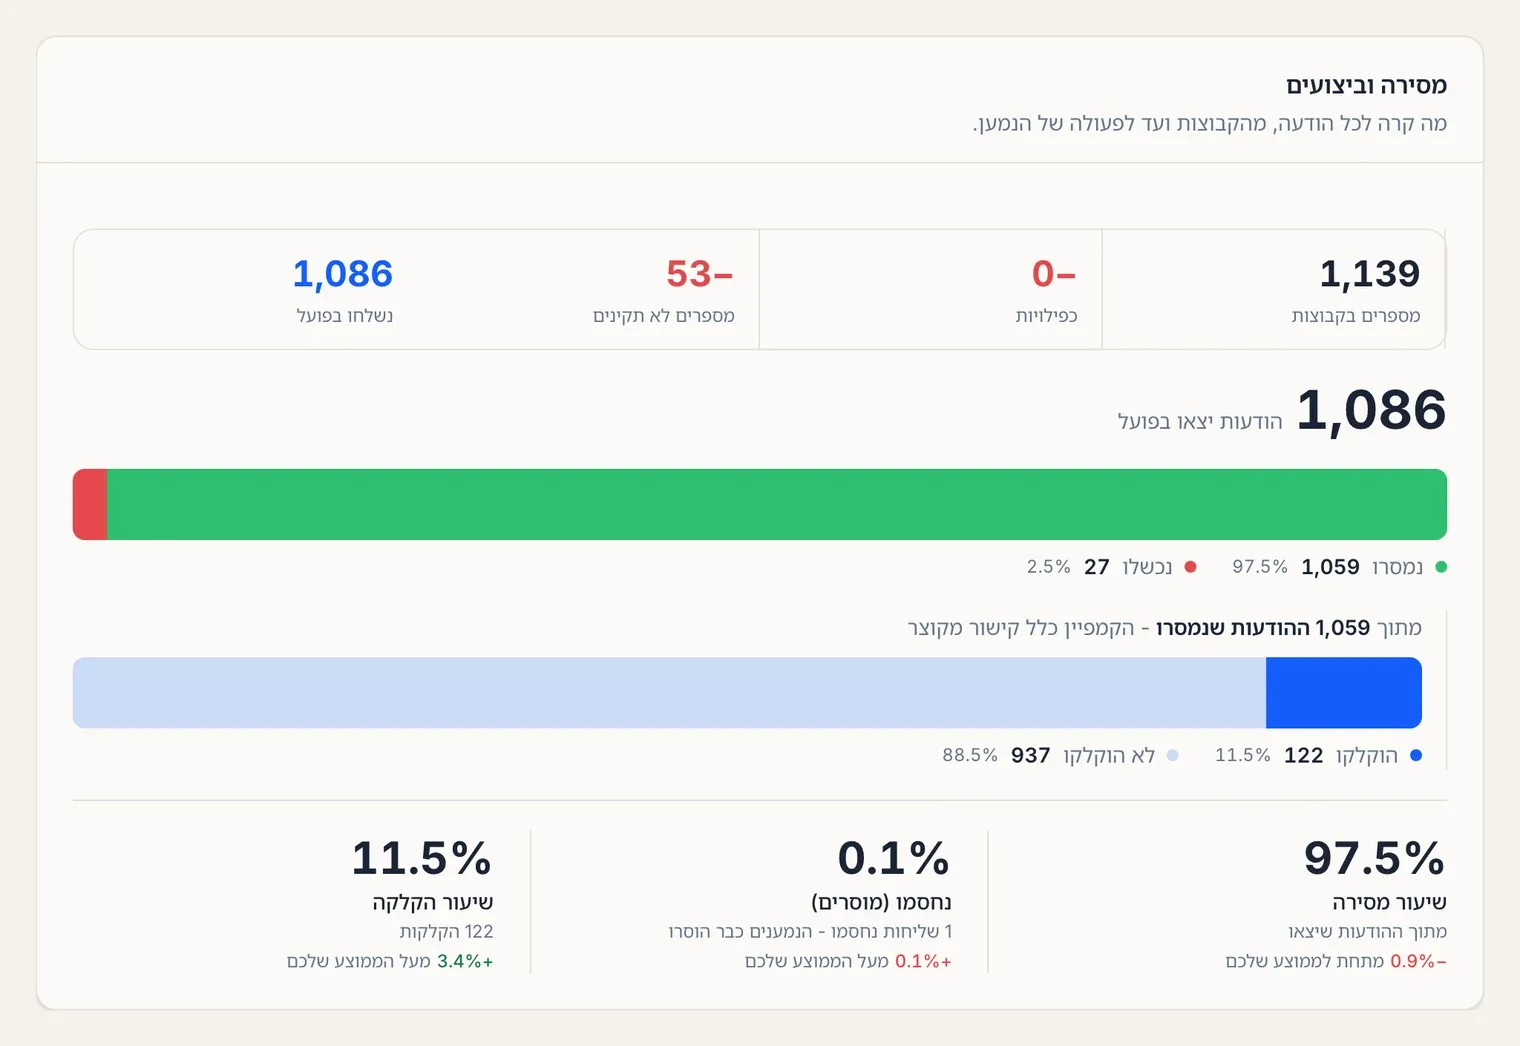Click the dark blue clicked bar segment

pyautogui.click(x=1344, y=692)
